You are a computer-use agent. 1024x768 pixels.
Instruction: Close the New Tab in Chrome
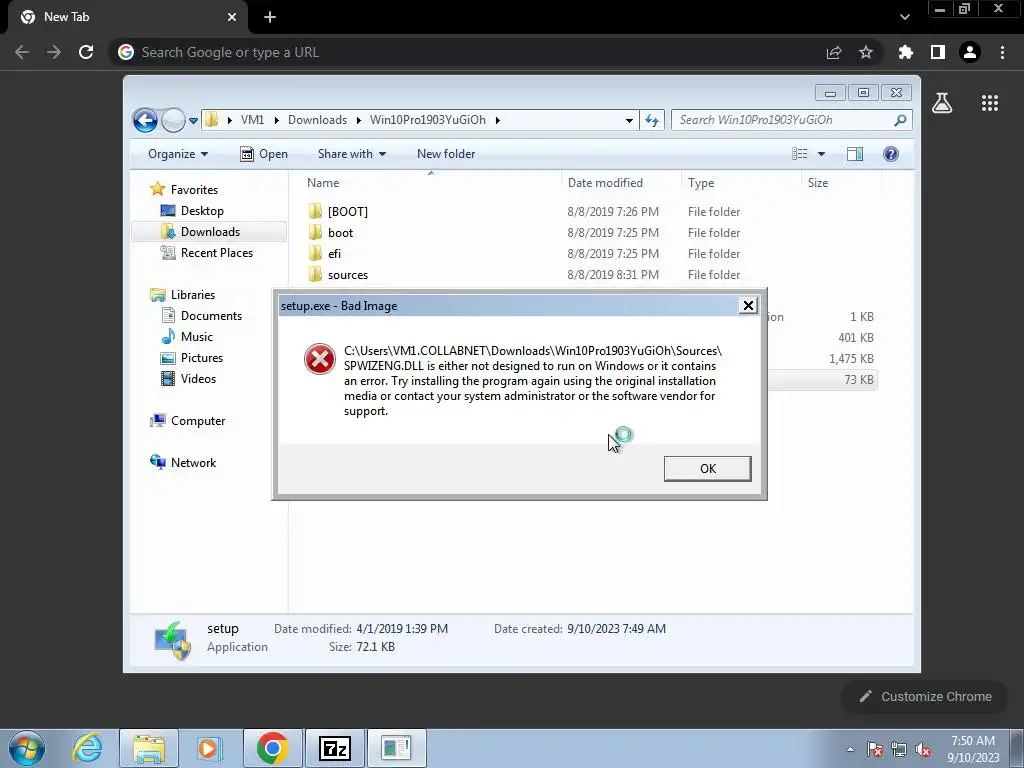232,17
